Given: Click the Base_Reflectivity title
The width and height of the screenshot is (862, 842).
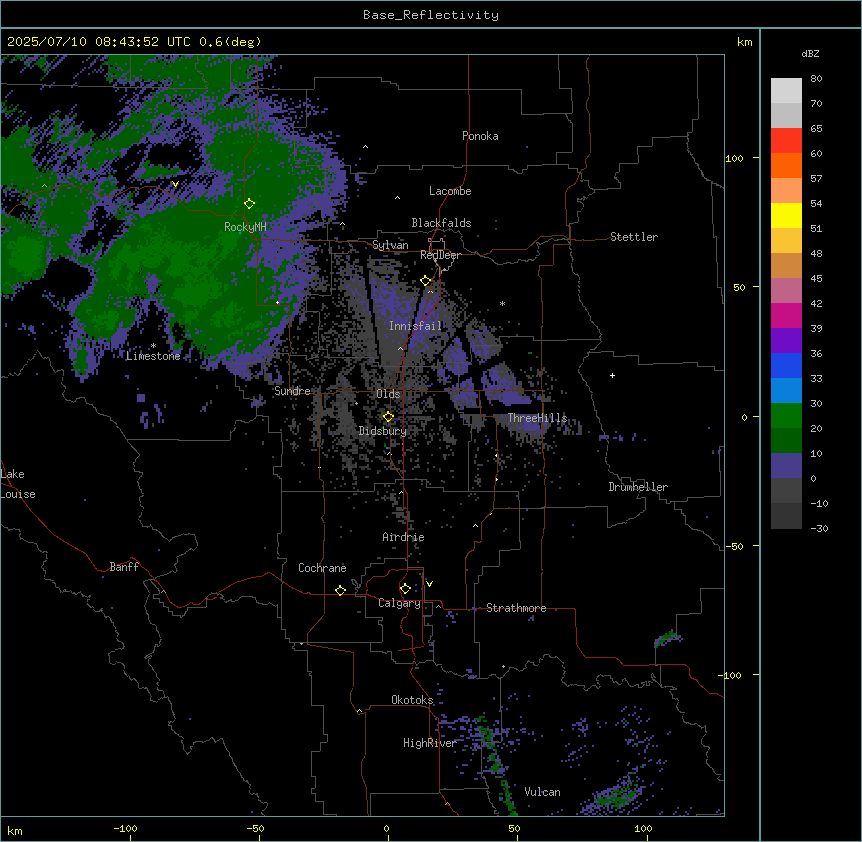Looking at the screenshot, I should tap(431, 15).
